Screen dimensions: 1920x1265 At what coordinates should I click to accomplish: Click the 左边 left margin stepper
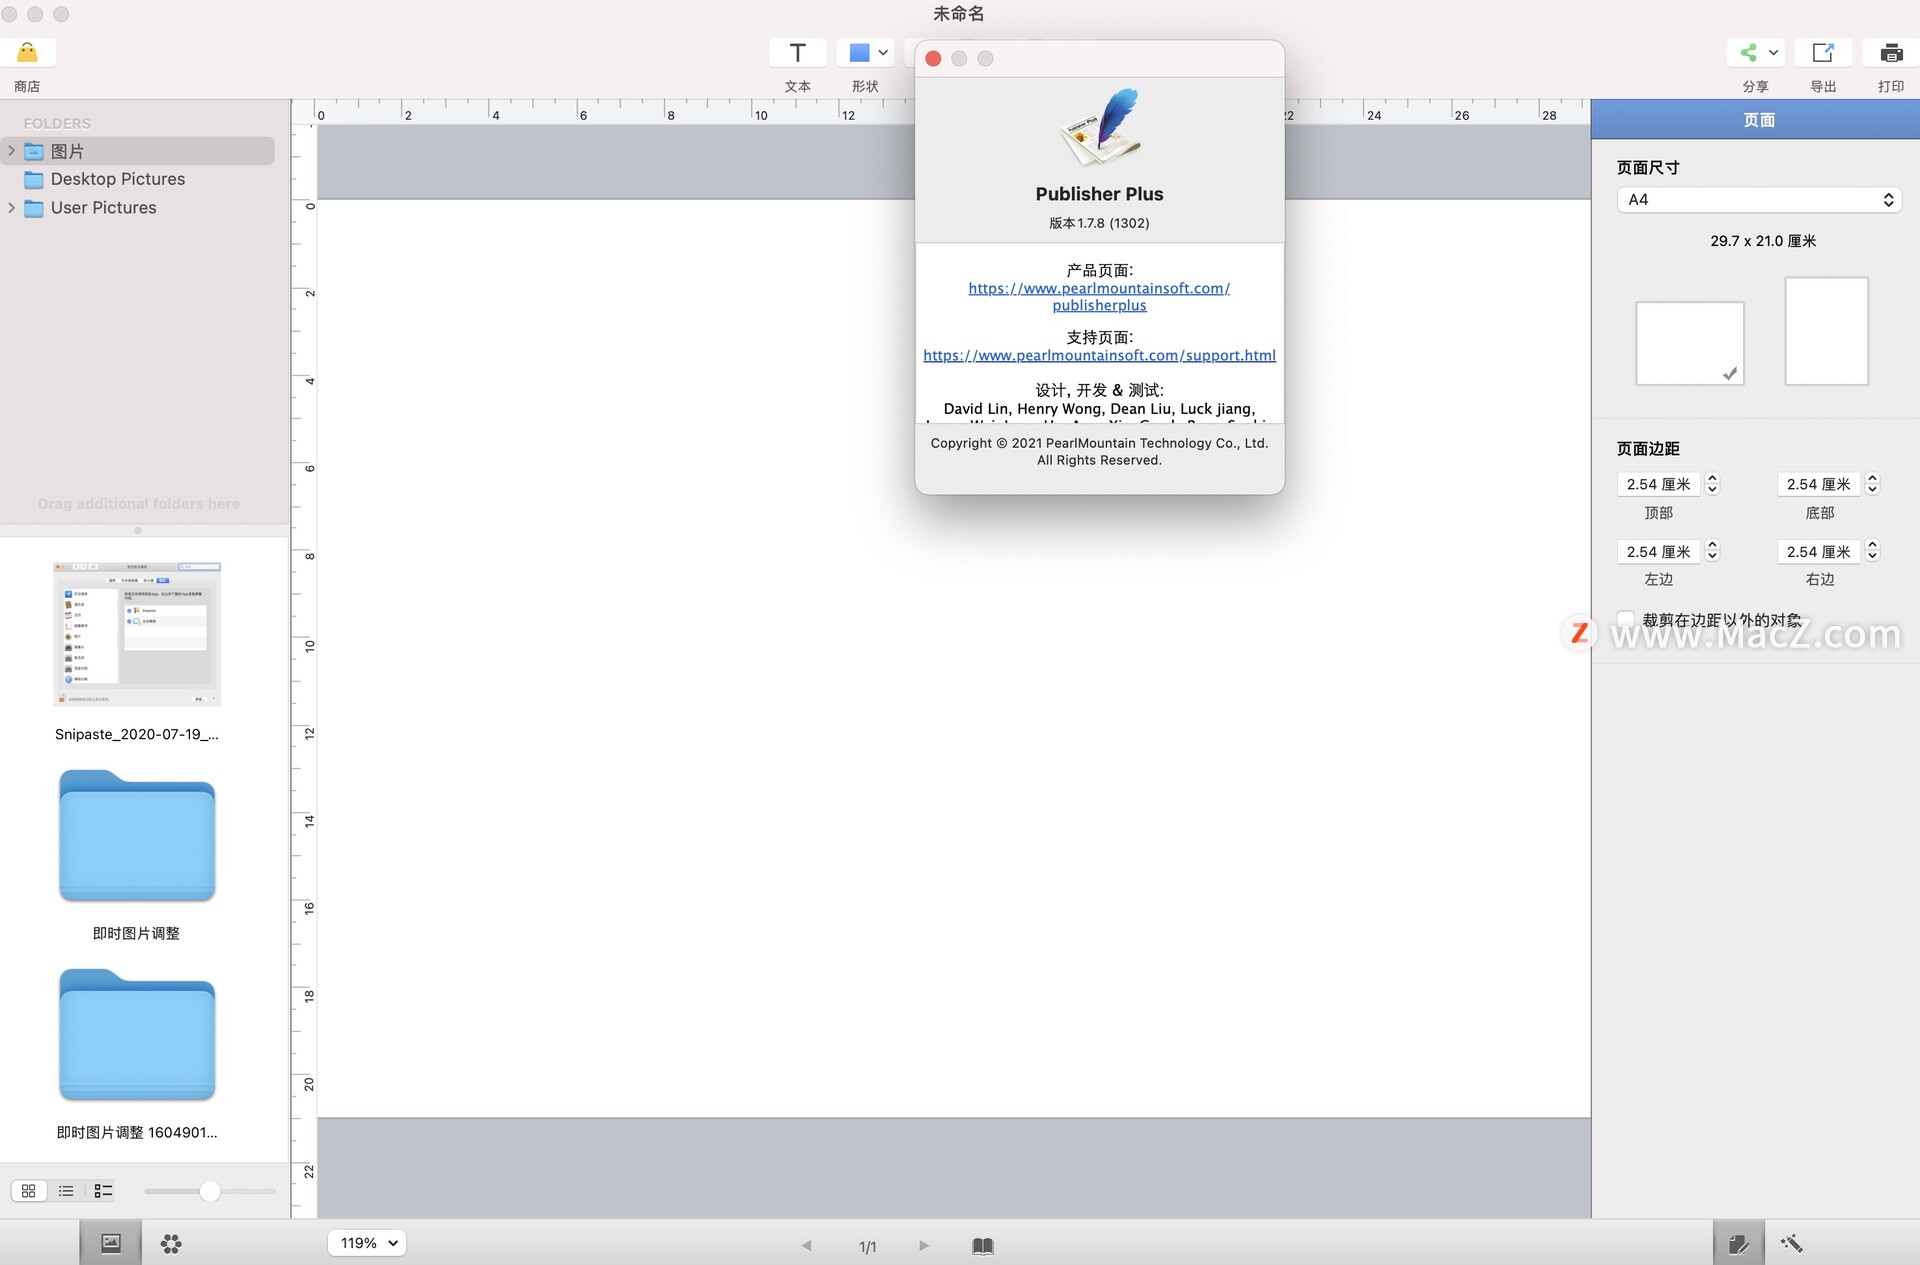tap(1712, 551)
